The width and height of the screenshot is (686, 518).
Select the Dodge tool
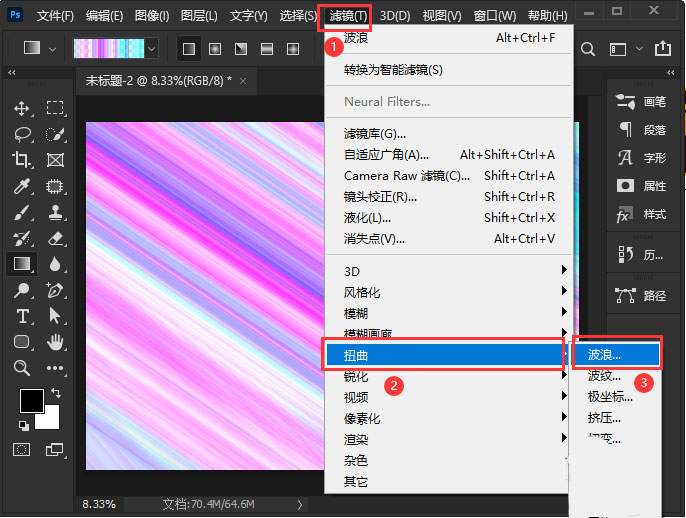coord(21,290)
